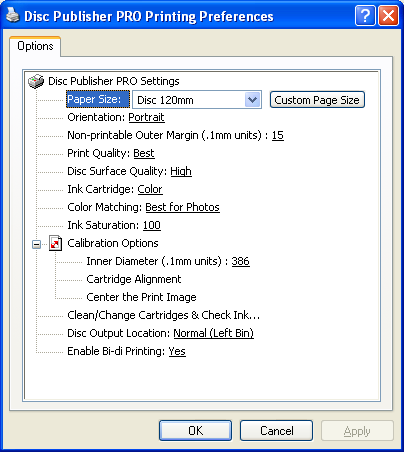The width and height of the screenshot is (404, 452).
Task: Click the Ink Saturation 100 value
Action: click(152, 225)
